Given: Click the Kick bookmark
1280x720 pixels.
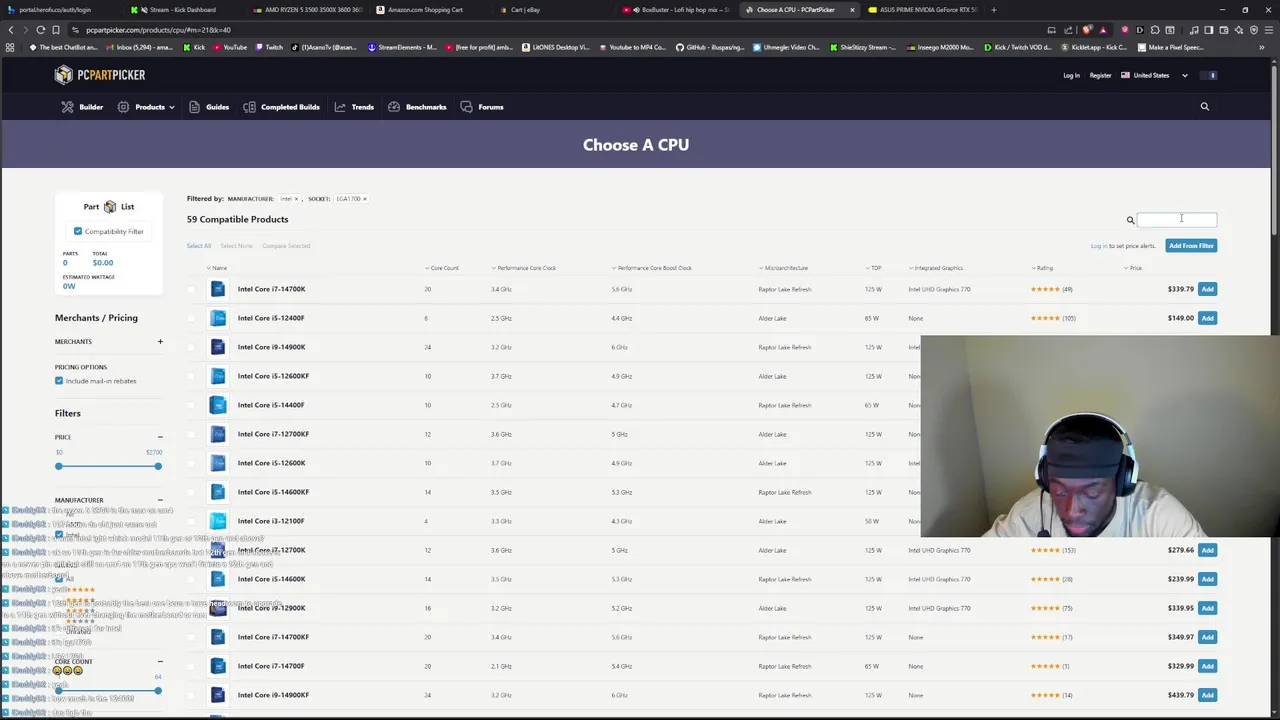Looking at the screenshot, I should click(x=193, y=47).
